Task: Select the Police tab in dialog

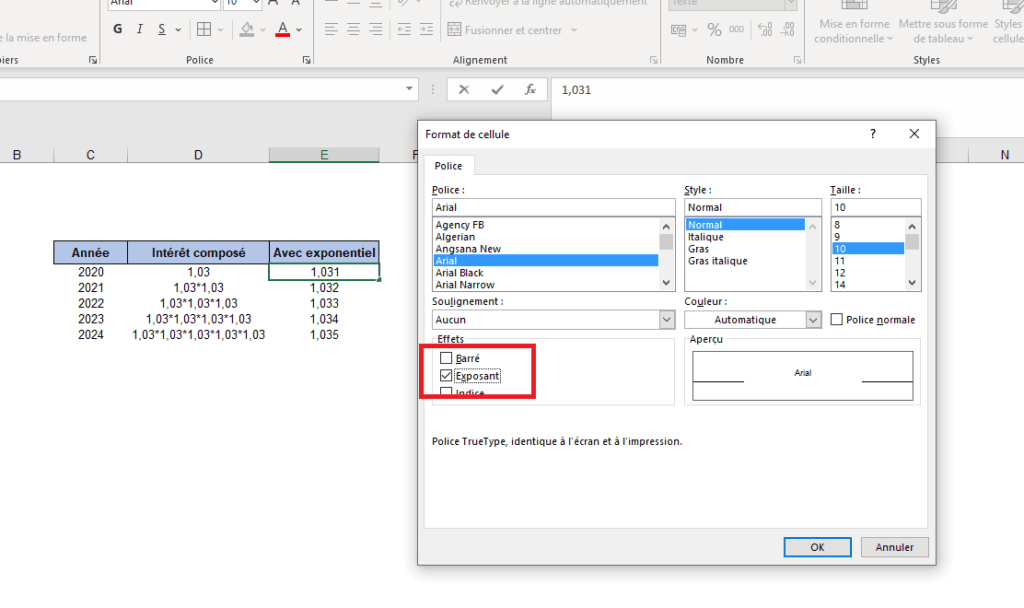Action: 449,166
